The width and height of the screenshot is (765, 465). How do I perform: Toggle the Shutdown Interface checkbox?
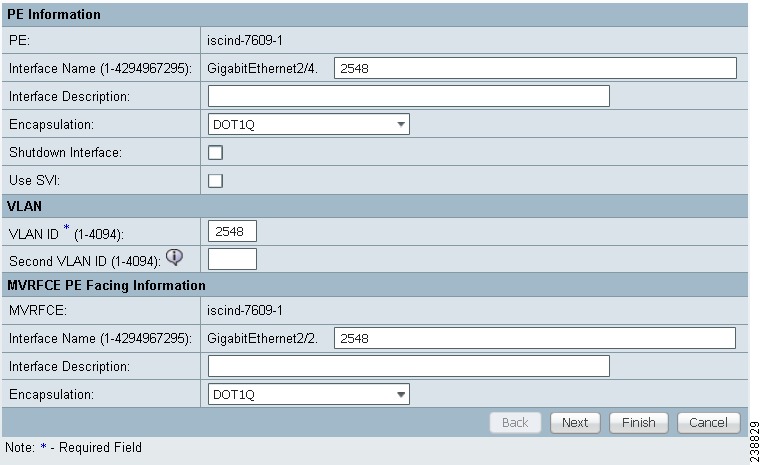point(215,153)
